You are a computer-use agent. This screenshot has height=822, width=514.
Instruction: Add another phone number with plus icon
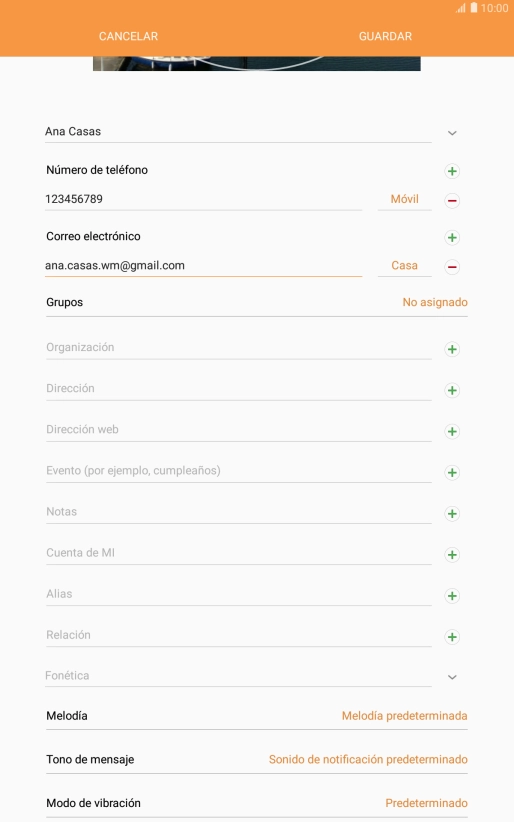pyautogui.click(x=452, y=171)
